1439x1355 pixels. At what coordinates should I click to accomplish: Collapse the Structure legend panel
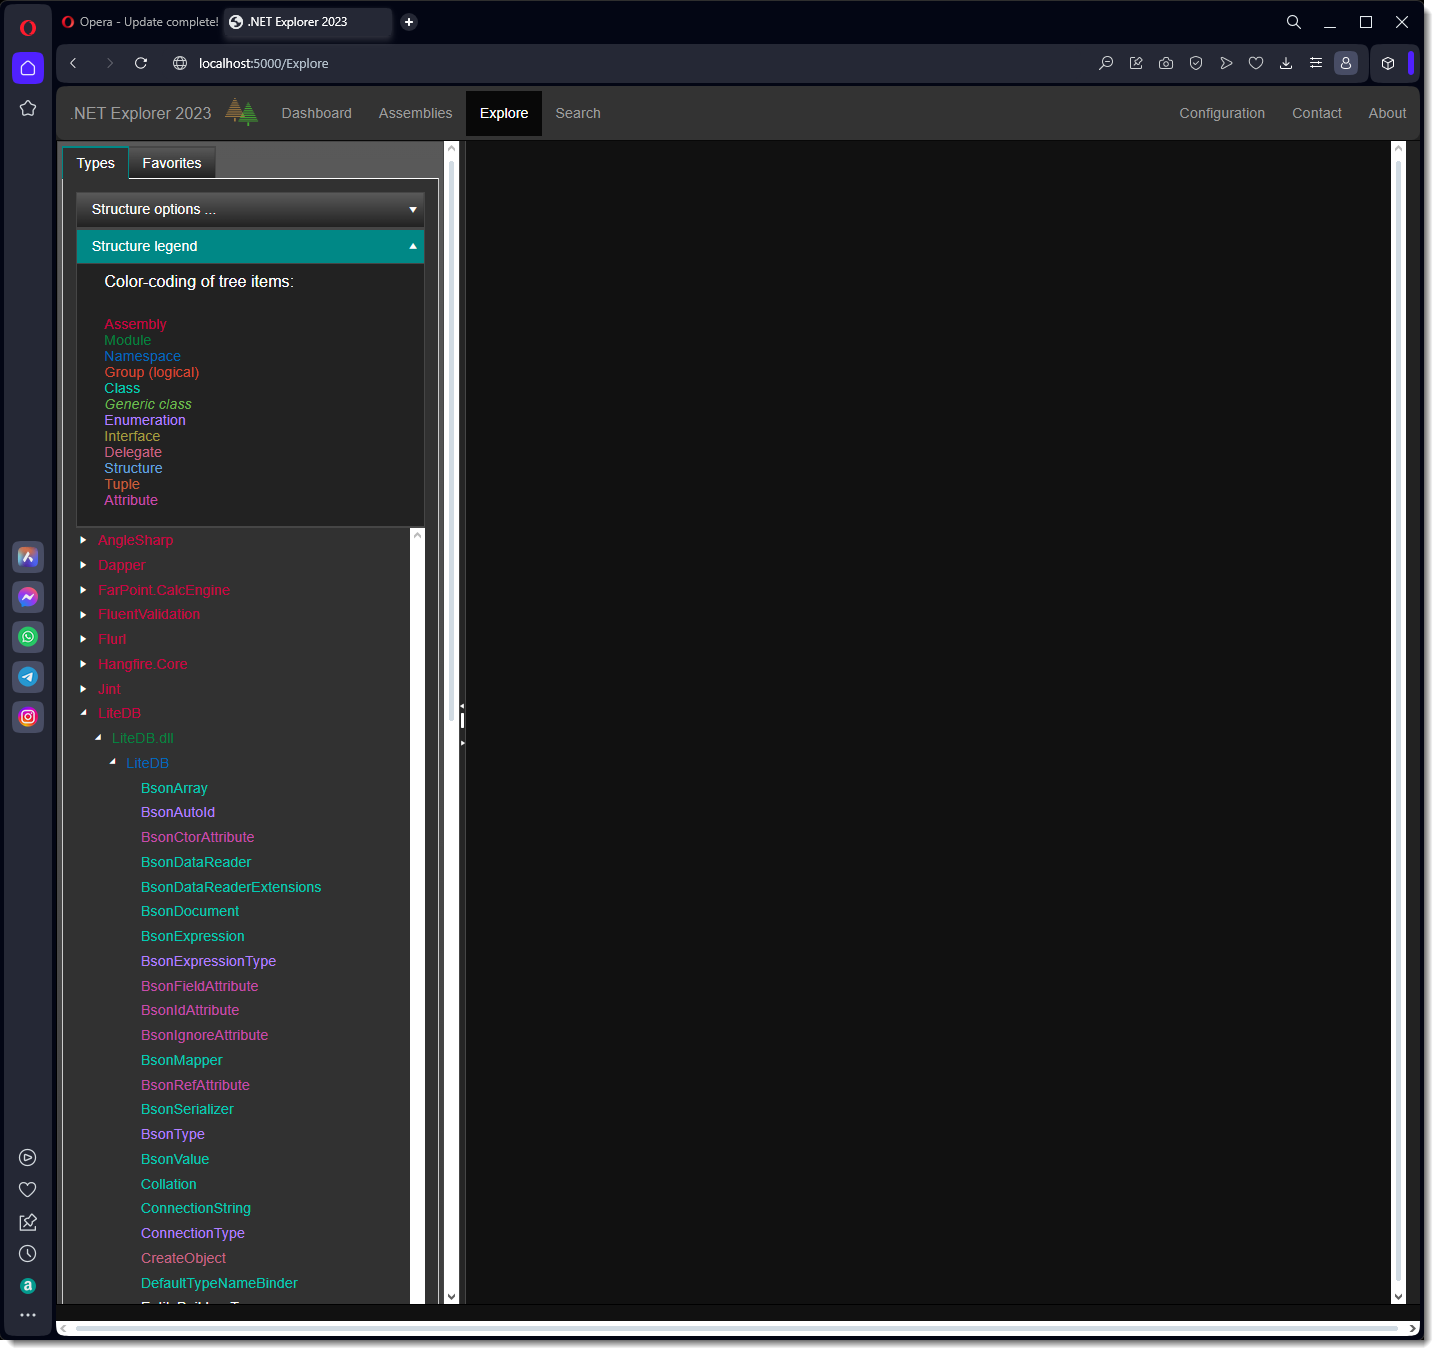(250, 246)
